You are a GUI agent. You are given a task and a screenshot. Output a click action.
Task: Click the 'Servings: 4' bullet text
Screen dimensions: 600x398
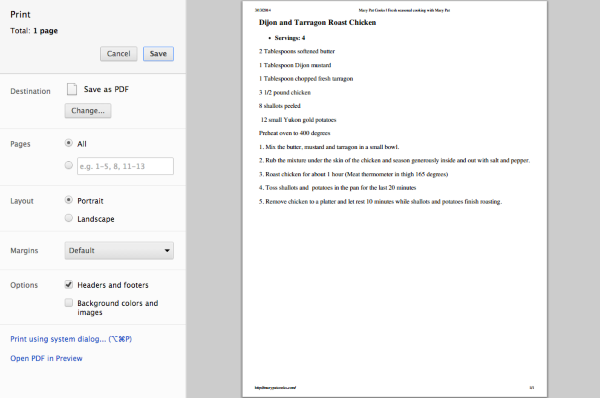pyautogui.click(x=290, y=38)
